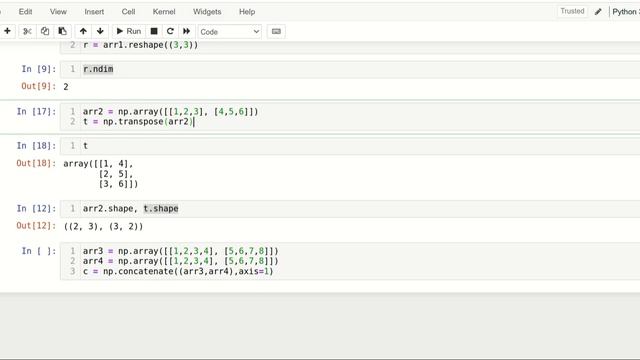
Task: Click the Python kernel name indicator
Action: 625,12
